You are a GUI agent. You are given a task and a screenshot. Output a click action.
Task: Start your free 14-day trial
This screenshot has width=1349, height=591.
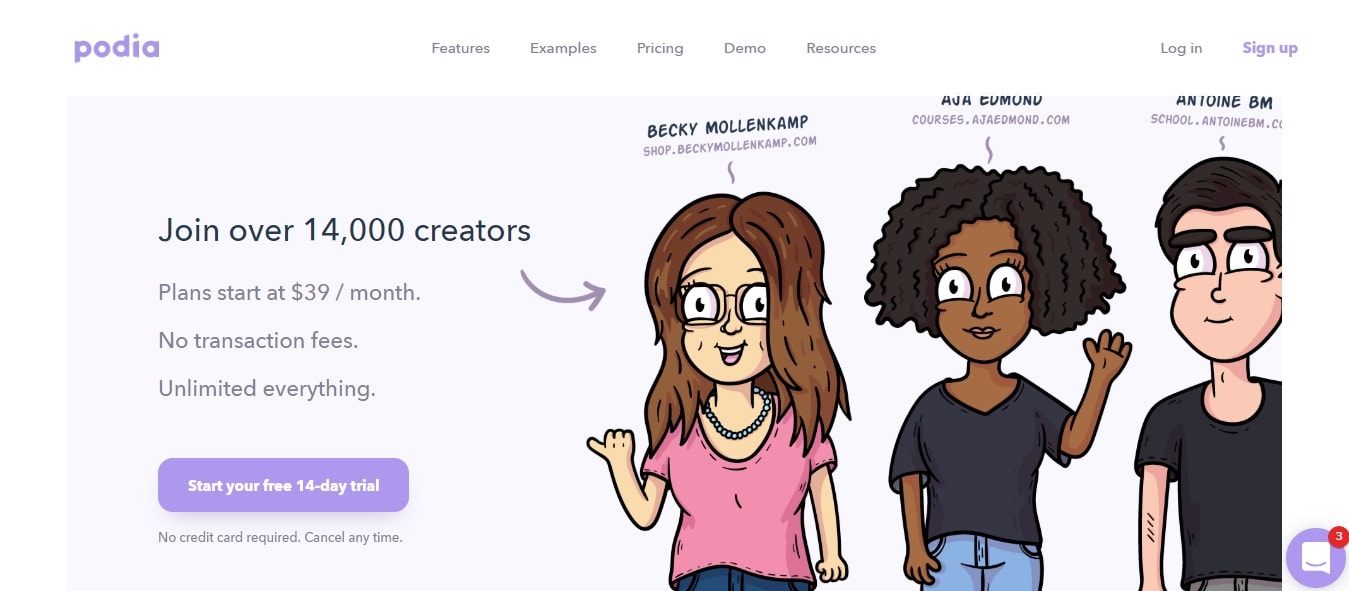283,485
